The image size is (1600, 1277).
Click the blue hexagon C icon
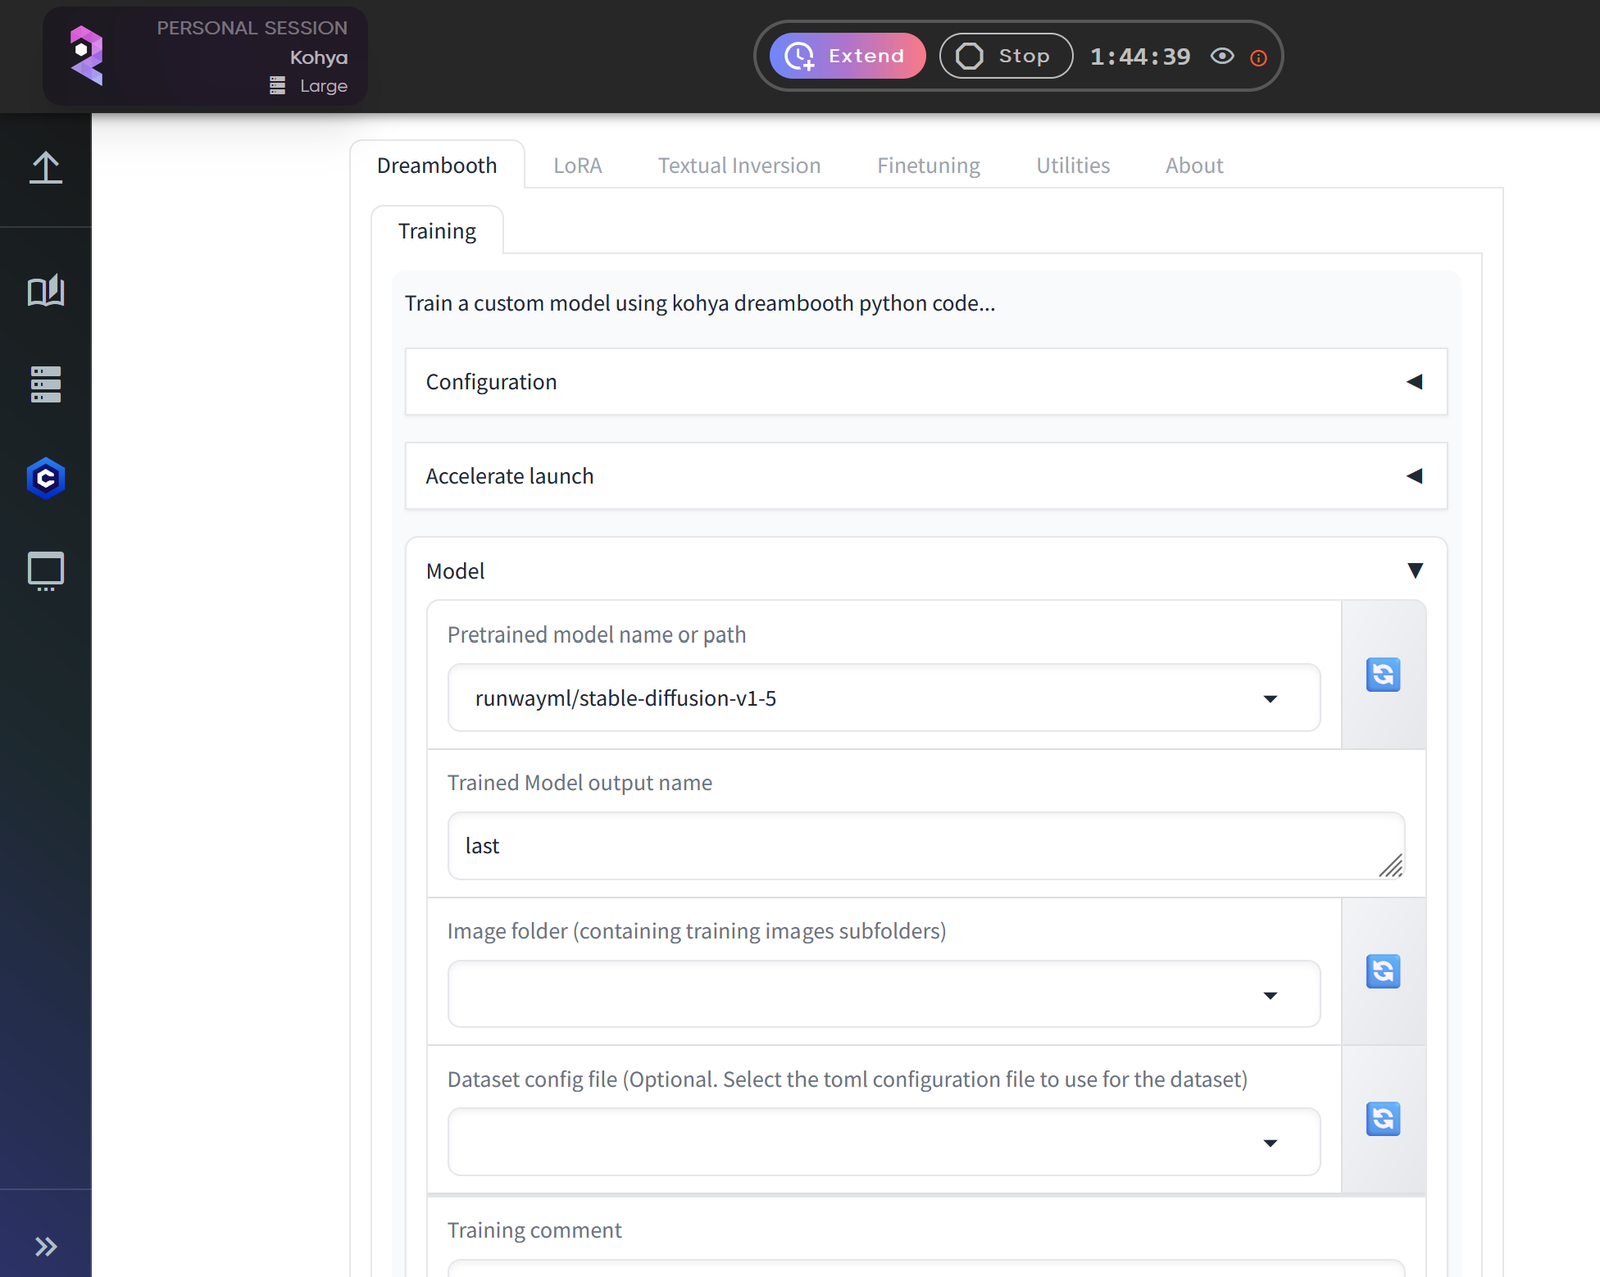click(46, 479)
